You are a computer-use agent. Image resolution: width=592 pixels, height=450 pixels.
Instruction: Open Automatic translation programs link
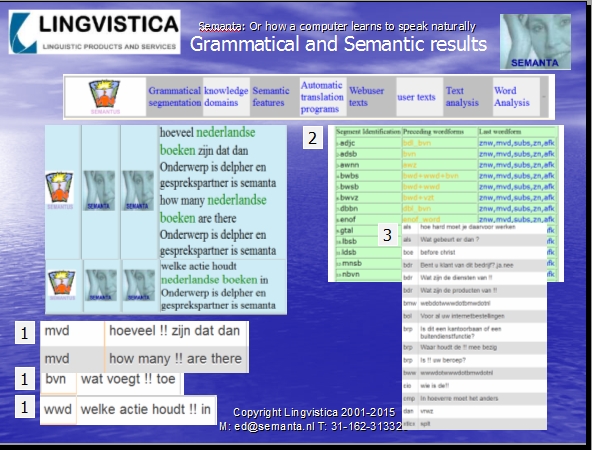pyautogui.click(x=322, y=97)
